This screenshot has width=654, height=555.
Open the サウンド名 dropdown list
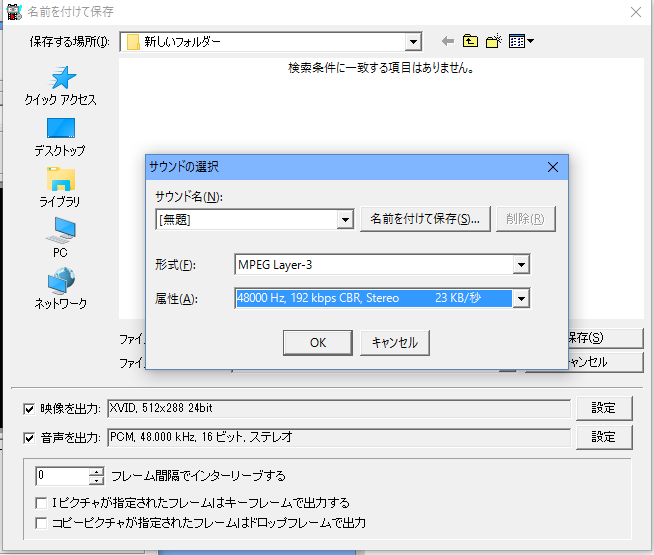pos(345,219)
